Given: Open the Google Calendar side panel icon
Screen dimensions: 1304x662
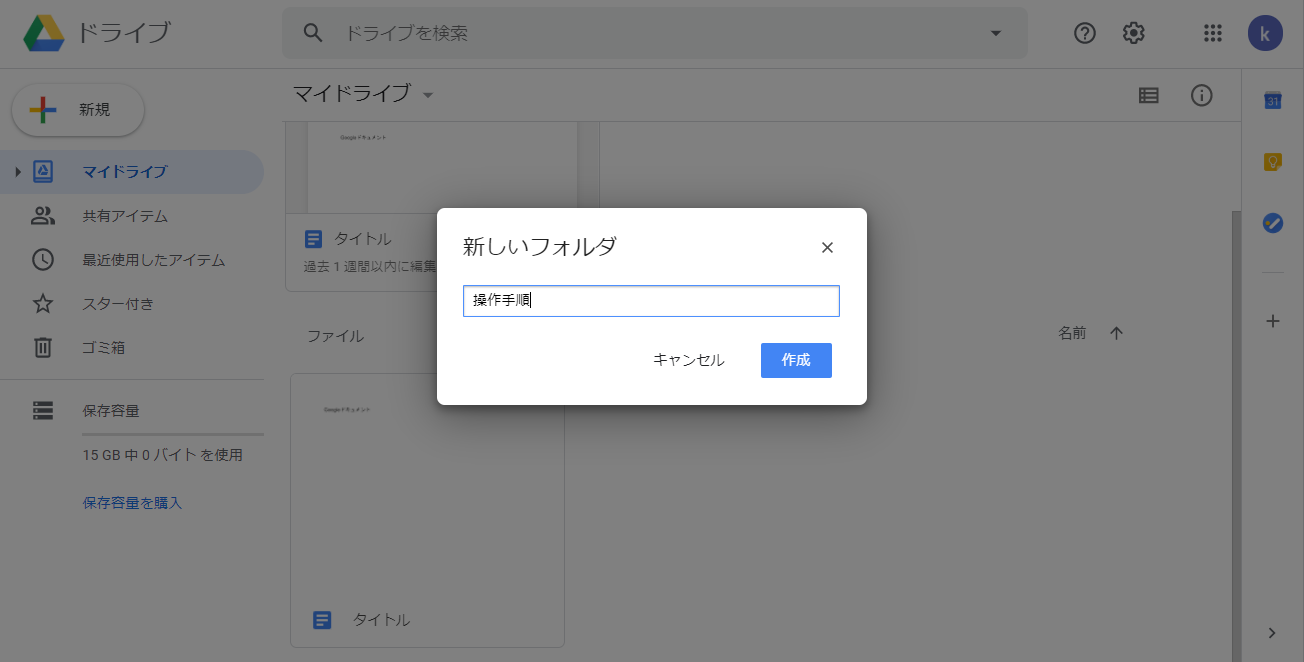Looking at the screenshot, I should pos(1272,100).
